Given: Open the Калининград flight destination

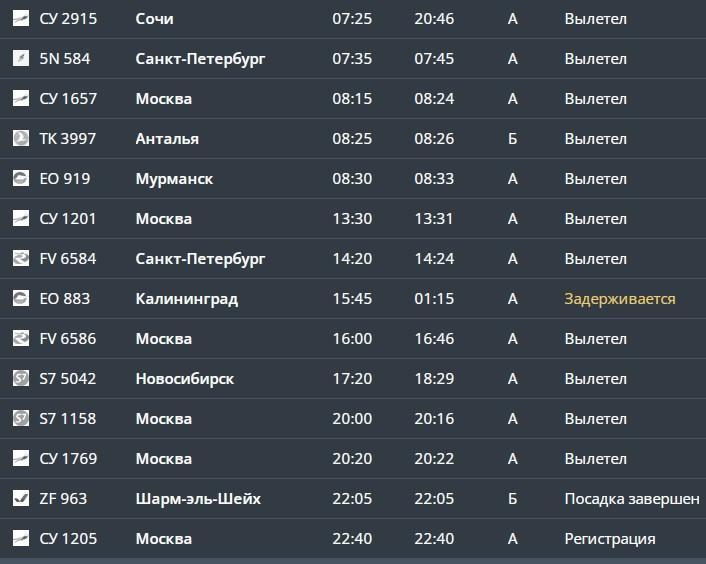Looking at the screenshot, I should (x=186, y=299).
